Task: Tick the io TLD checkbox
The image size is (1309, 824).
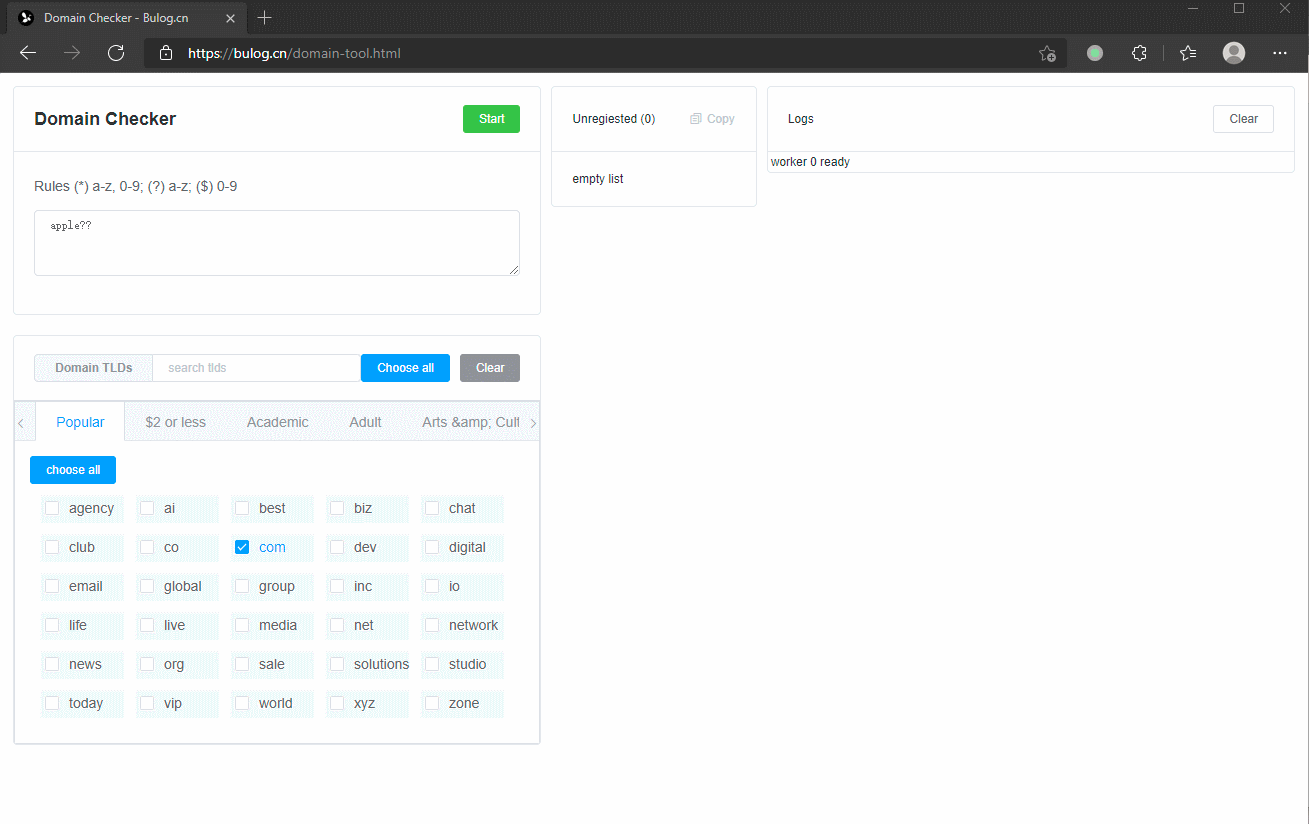Action: (432, 586)
